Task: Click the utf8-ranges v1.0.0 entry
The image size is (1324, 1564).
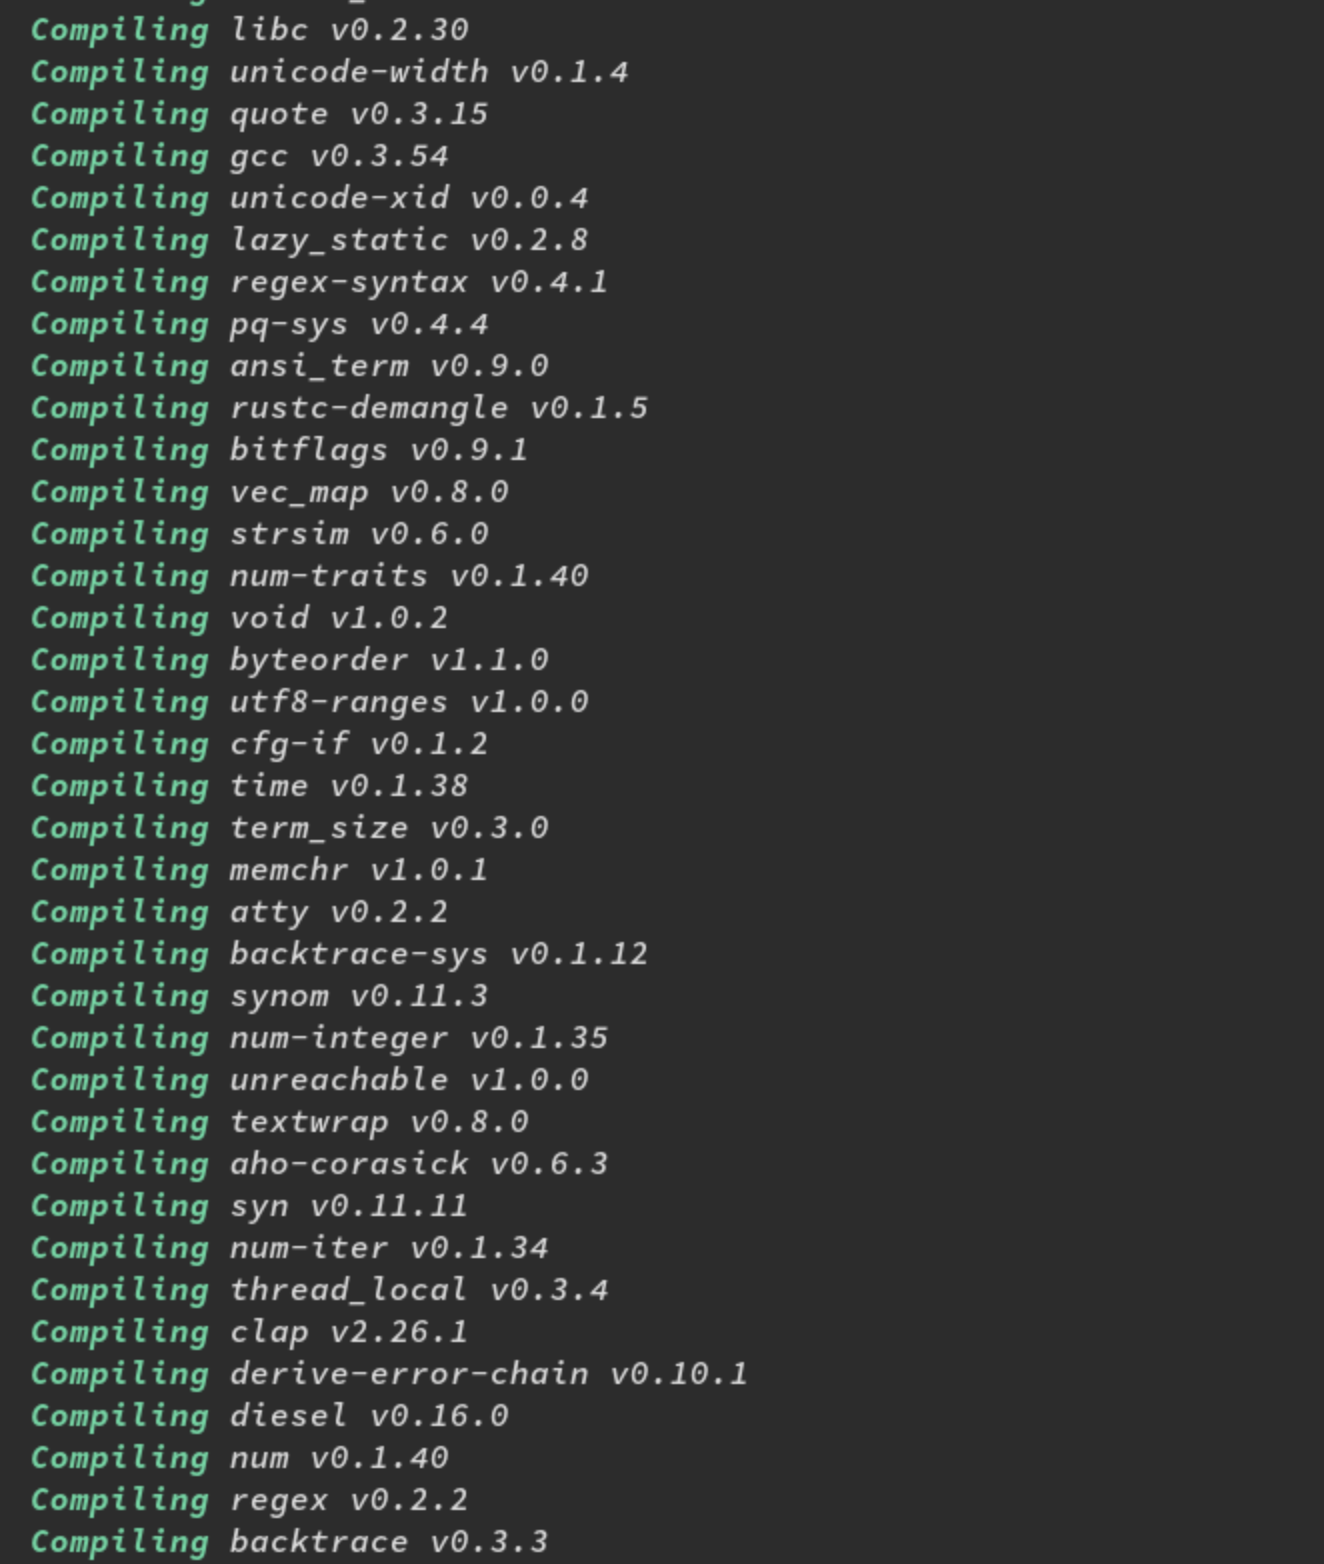Action: pos(309,701)
